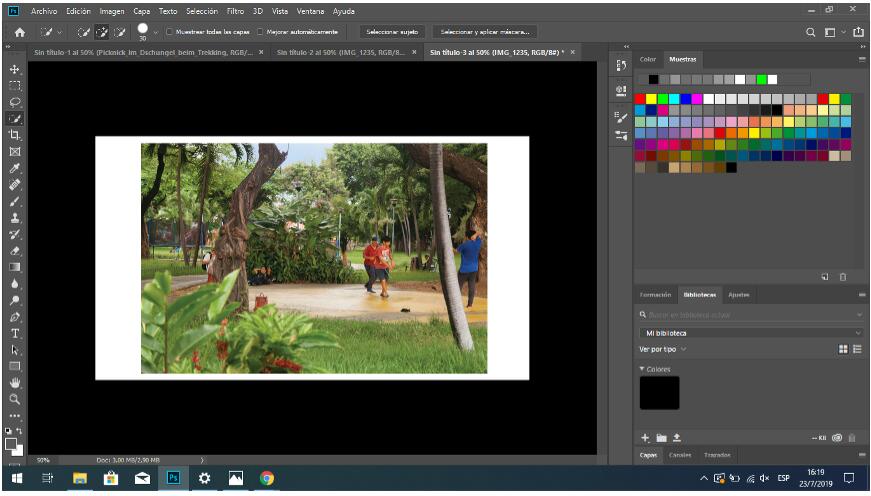
Task: Collapse the Colores section
Action: pos(642,369)
